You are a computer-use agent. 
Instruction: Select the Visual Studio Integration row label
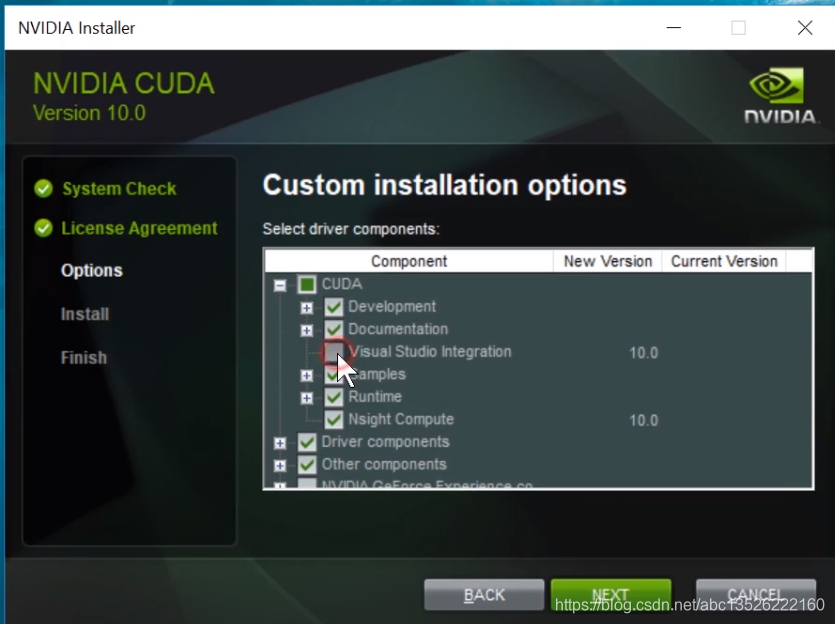point(430,352)
